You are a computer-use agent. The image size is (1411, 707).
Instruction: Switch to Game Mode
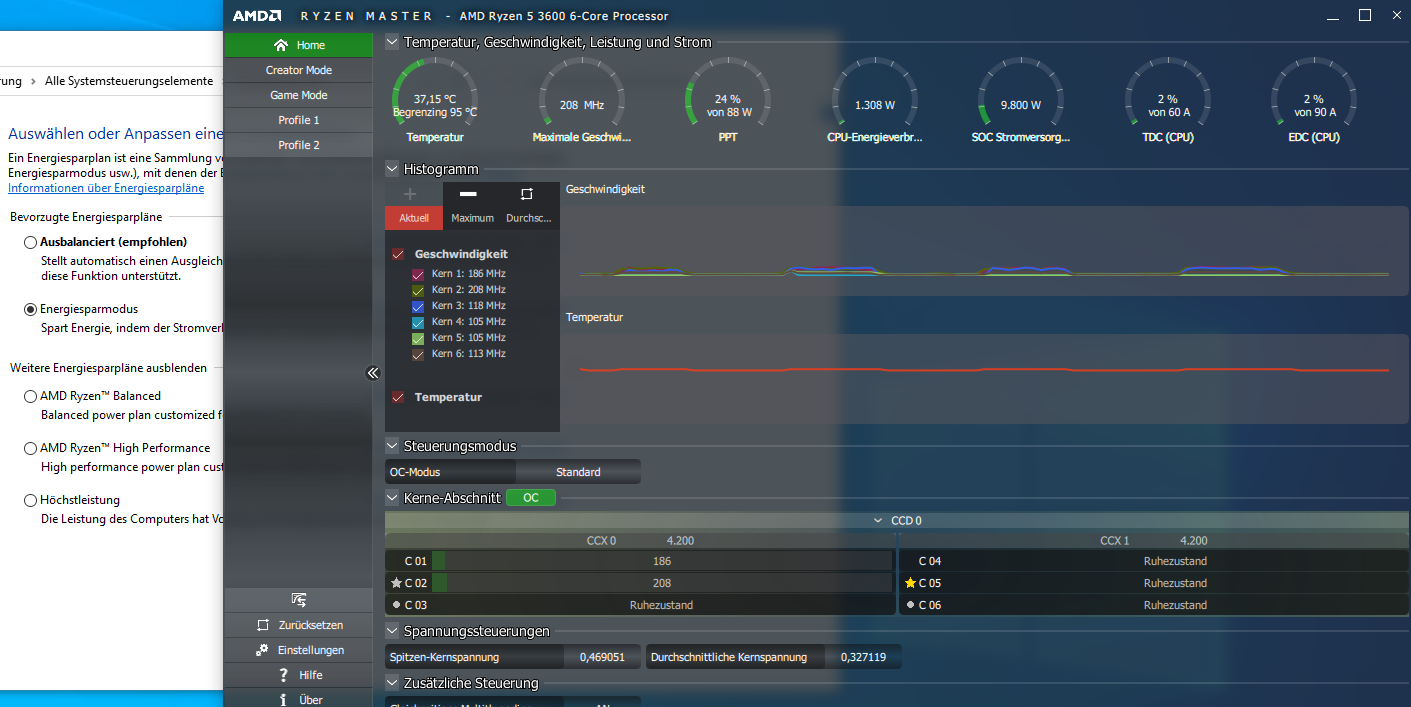[x=298, y=95]
